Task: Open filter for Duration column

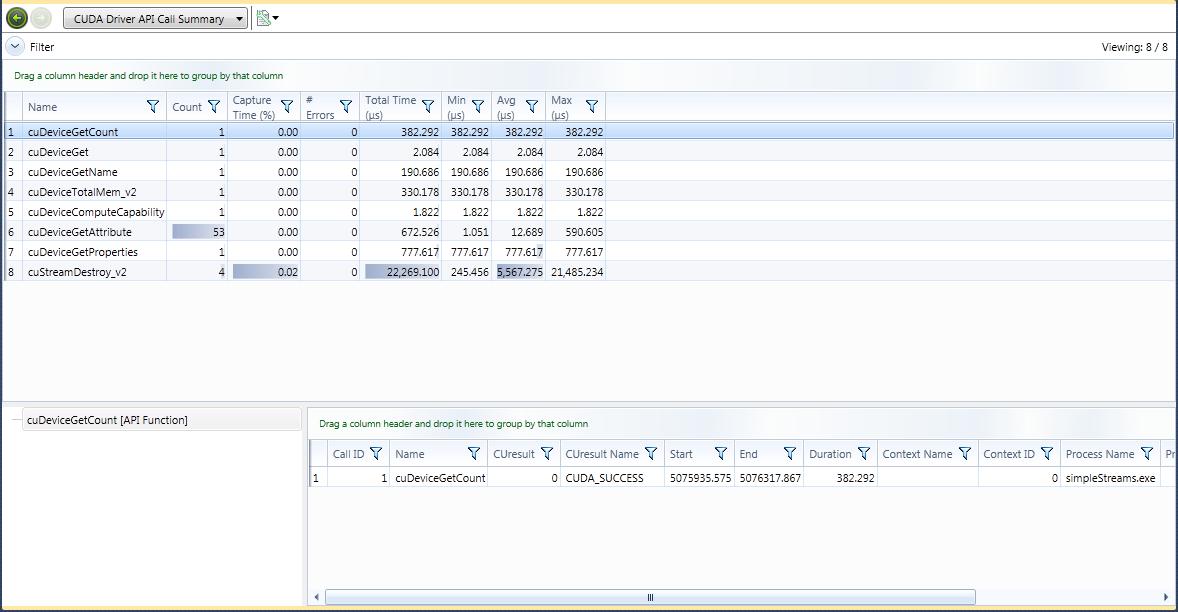Action: (864, 454)
